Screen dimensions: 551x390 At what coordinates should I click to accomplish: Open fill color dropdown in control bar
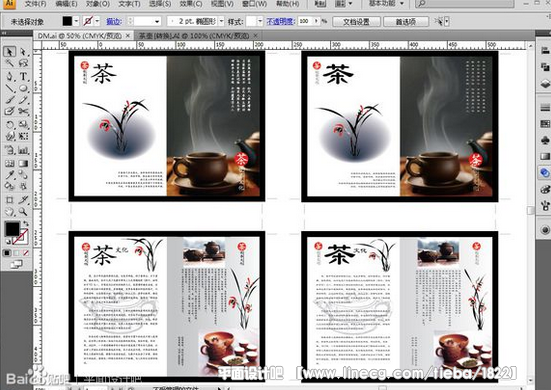coord(76,21)
